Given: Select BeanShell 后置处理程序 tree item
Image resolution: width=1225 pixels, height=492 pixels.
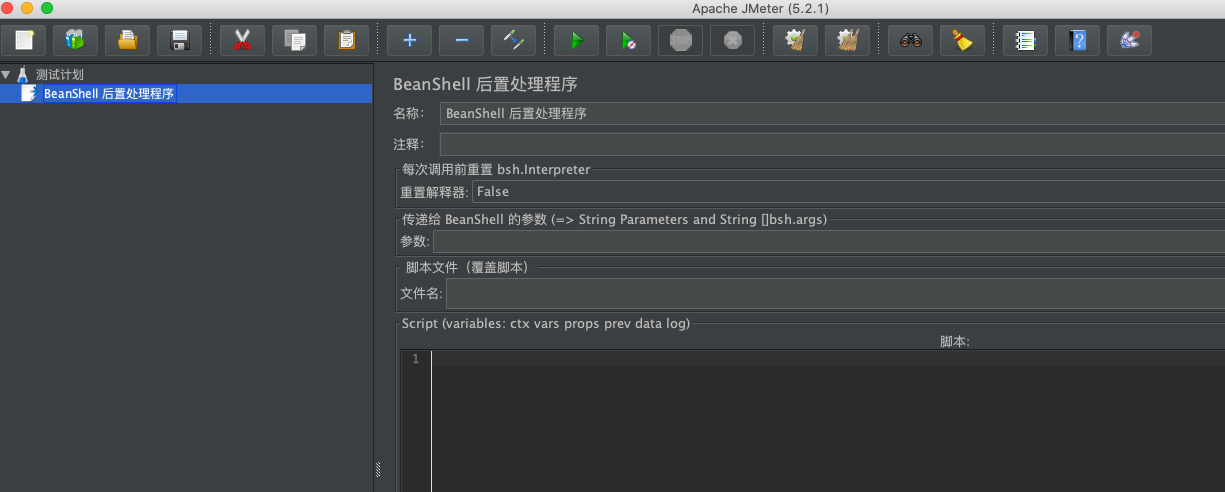Looking at the screenshot, I should coord(109,93).
